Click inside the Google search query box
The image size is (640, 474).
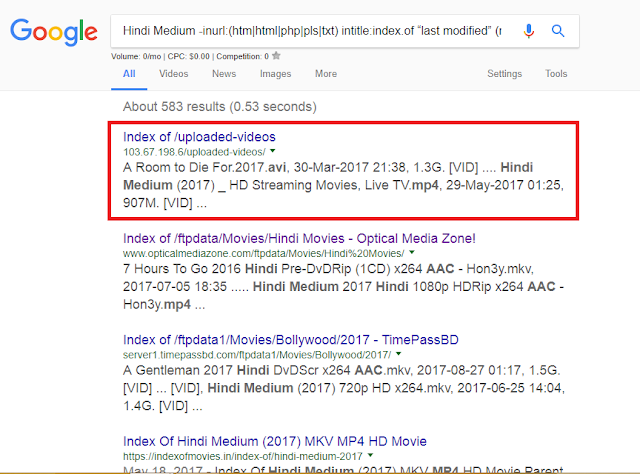pos(310,30)
